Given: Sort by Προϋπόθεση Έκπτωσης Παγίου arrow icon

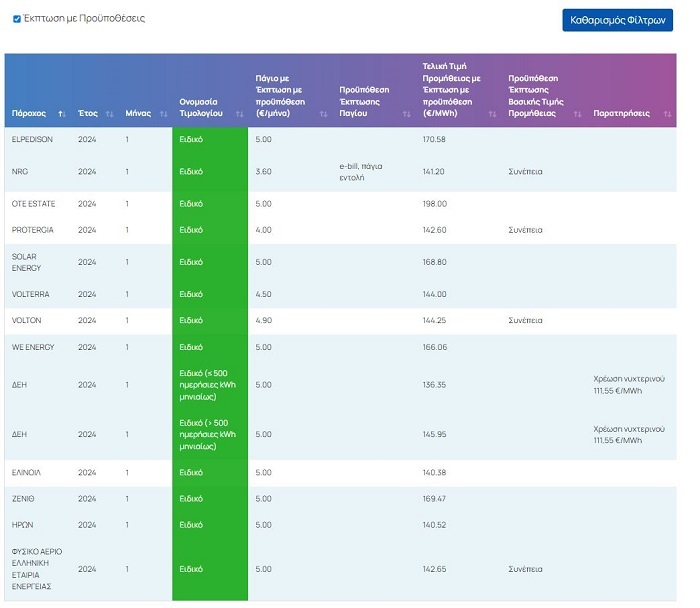Looking at the screenshot, I should [x=407, y=114].
